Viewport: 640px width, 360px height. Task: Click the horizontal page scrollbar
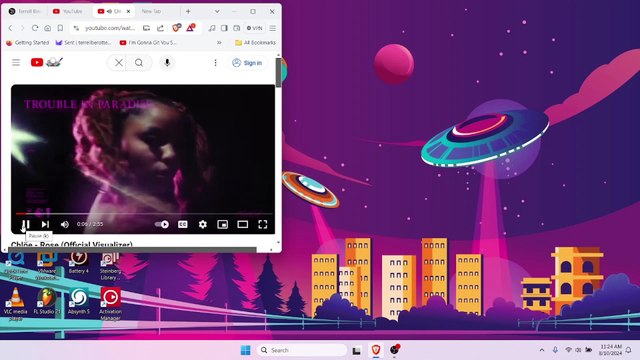pos(132,250)
